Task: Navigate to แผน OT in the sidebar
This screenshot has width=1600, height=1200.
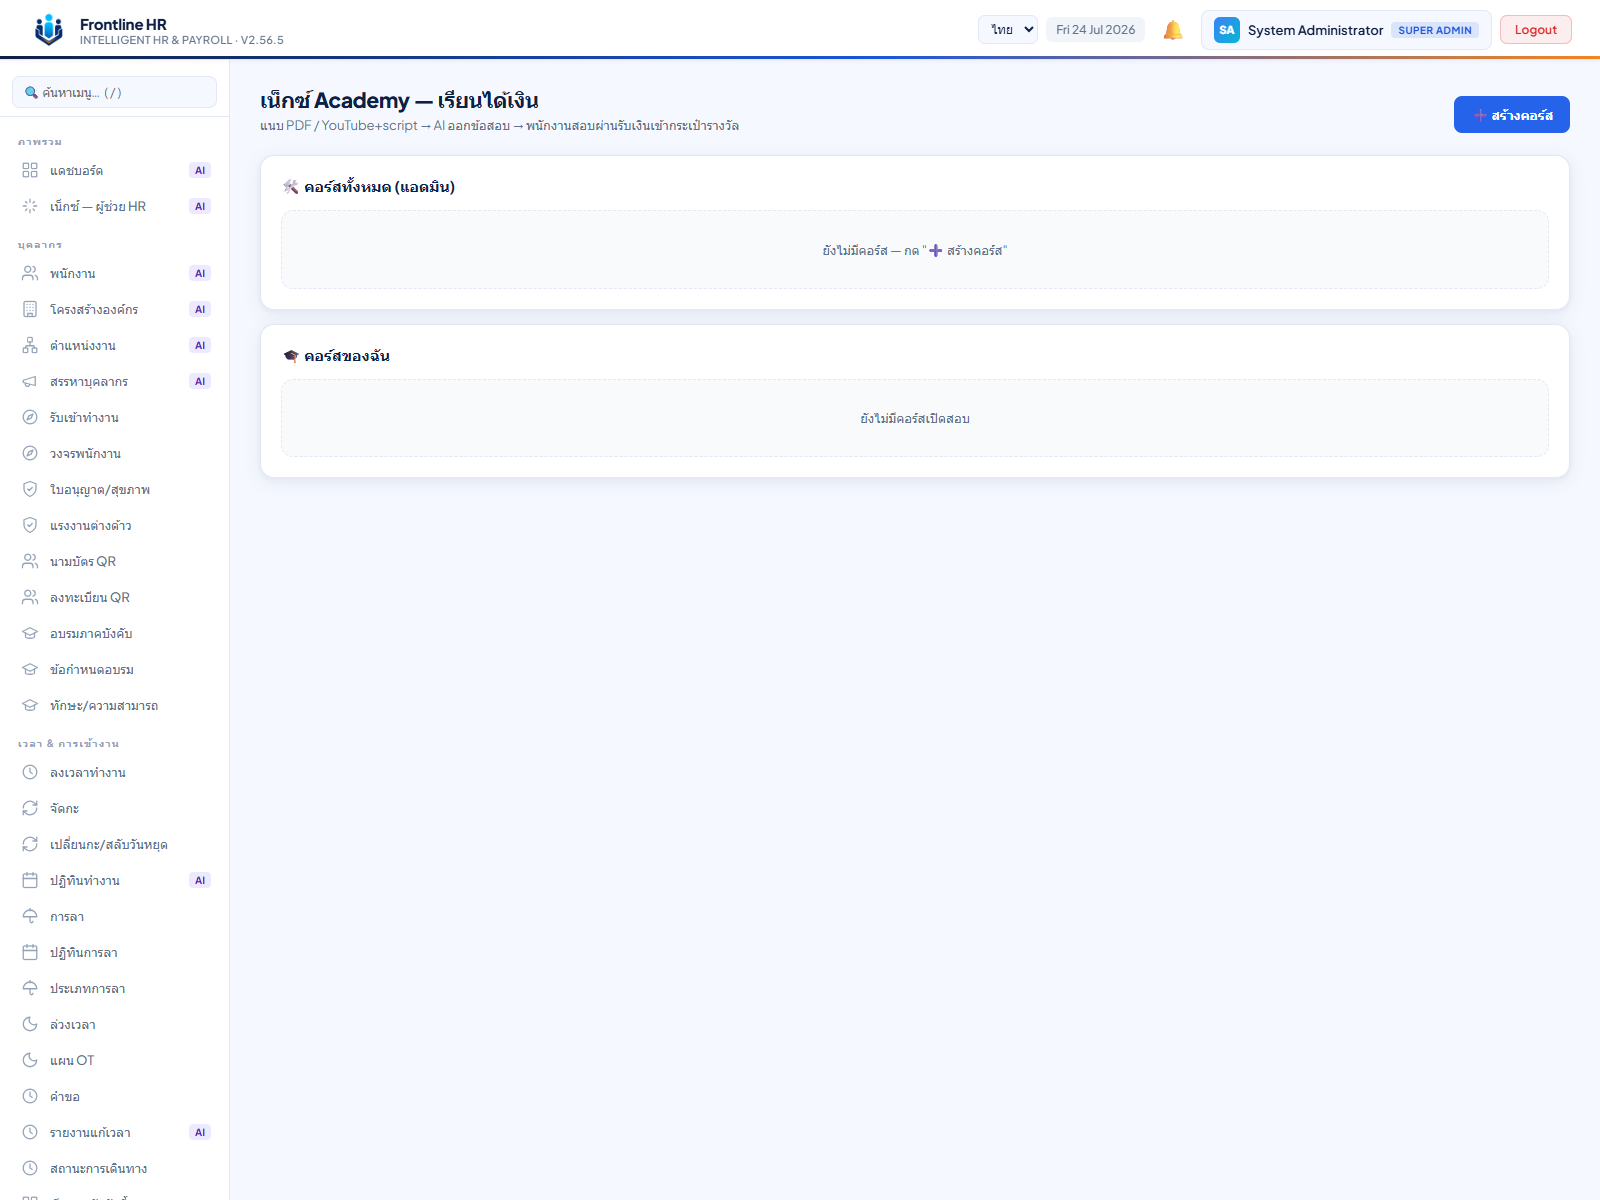Action: (116, 1060)
